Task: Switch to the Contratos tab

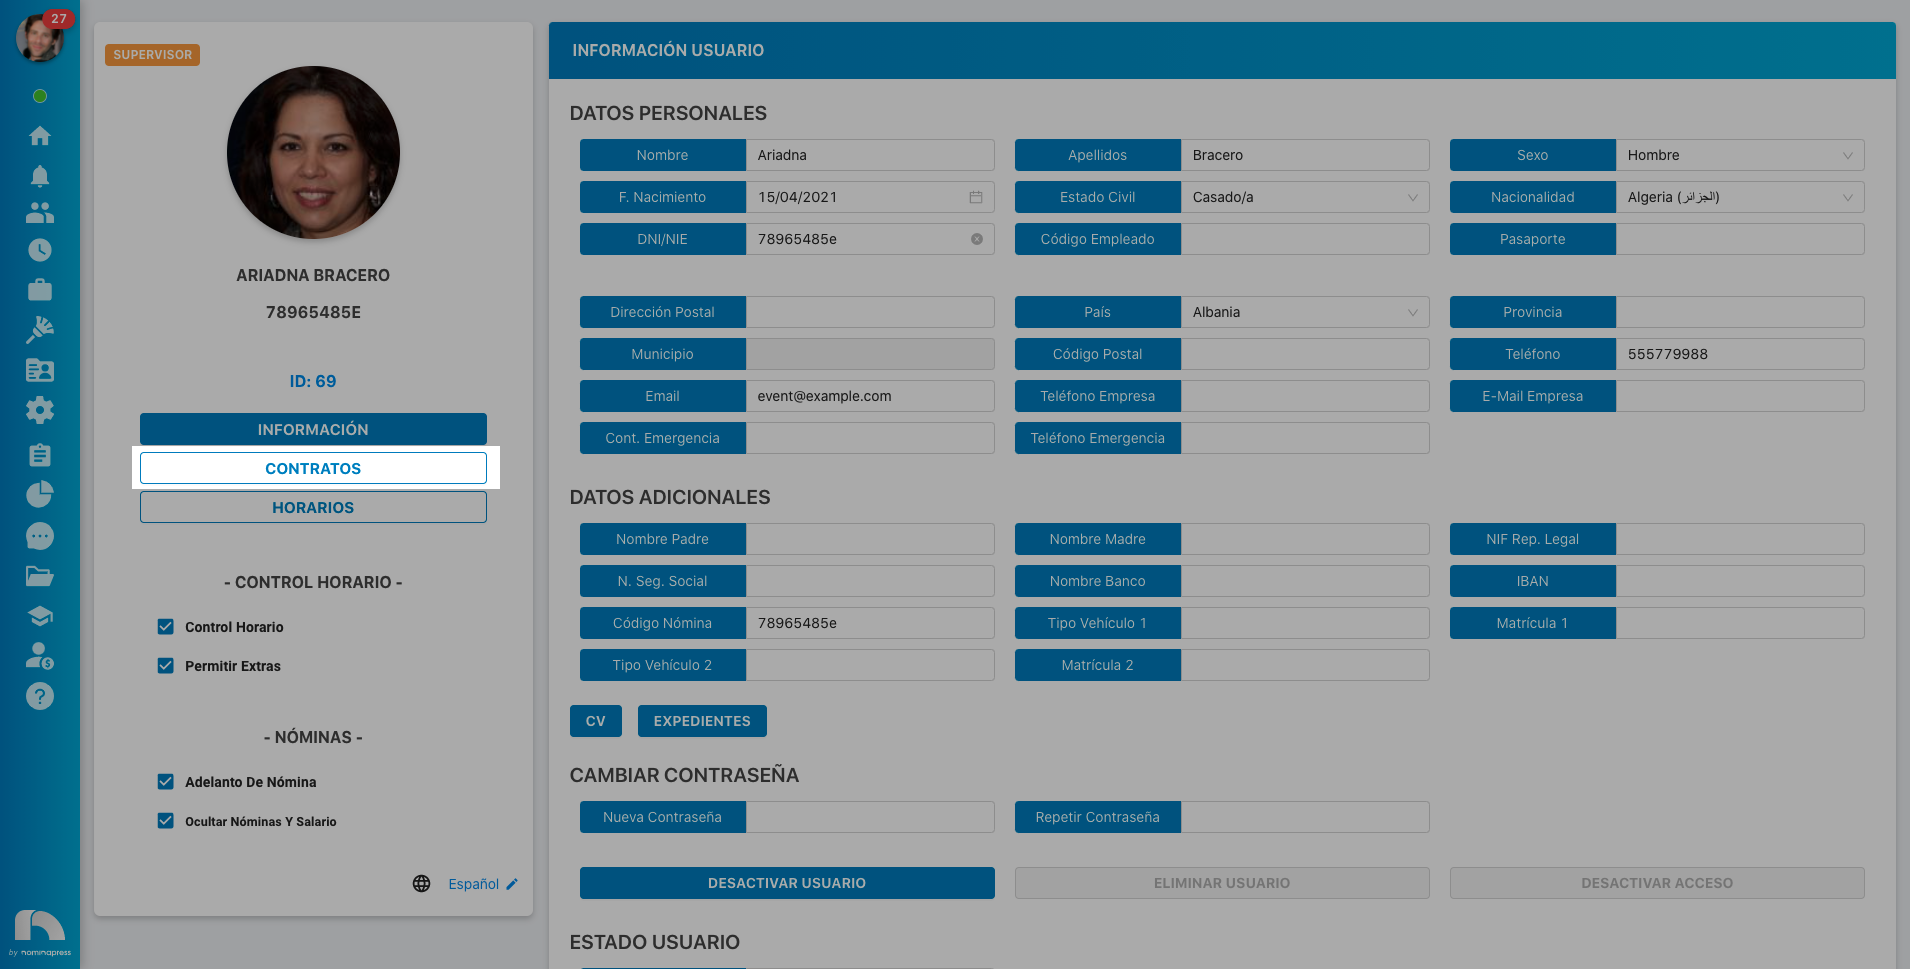Action: click(x=313, y=468)
